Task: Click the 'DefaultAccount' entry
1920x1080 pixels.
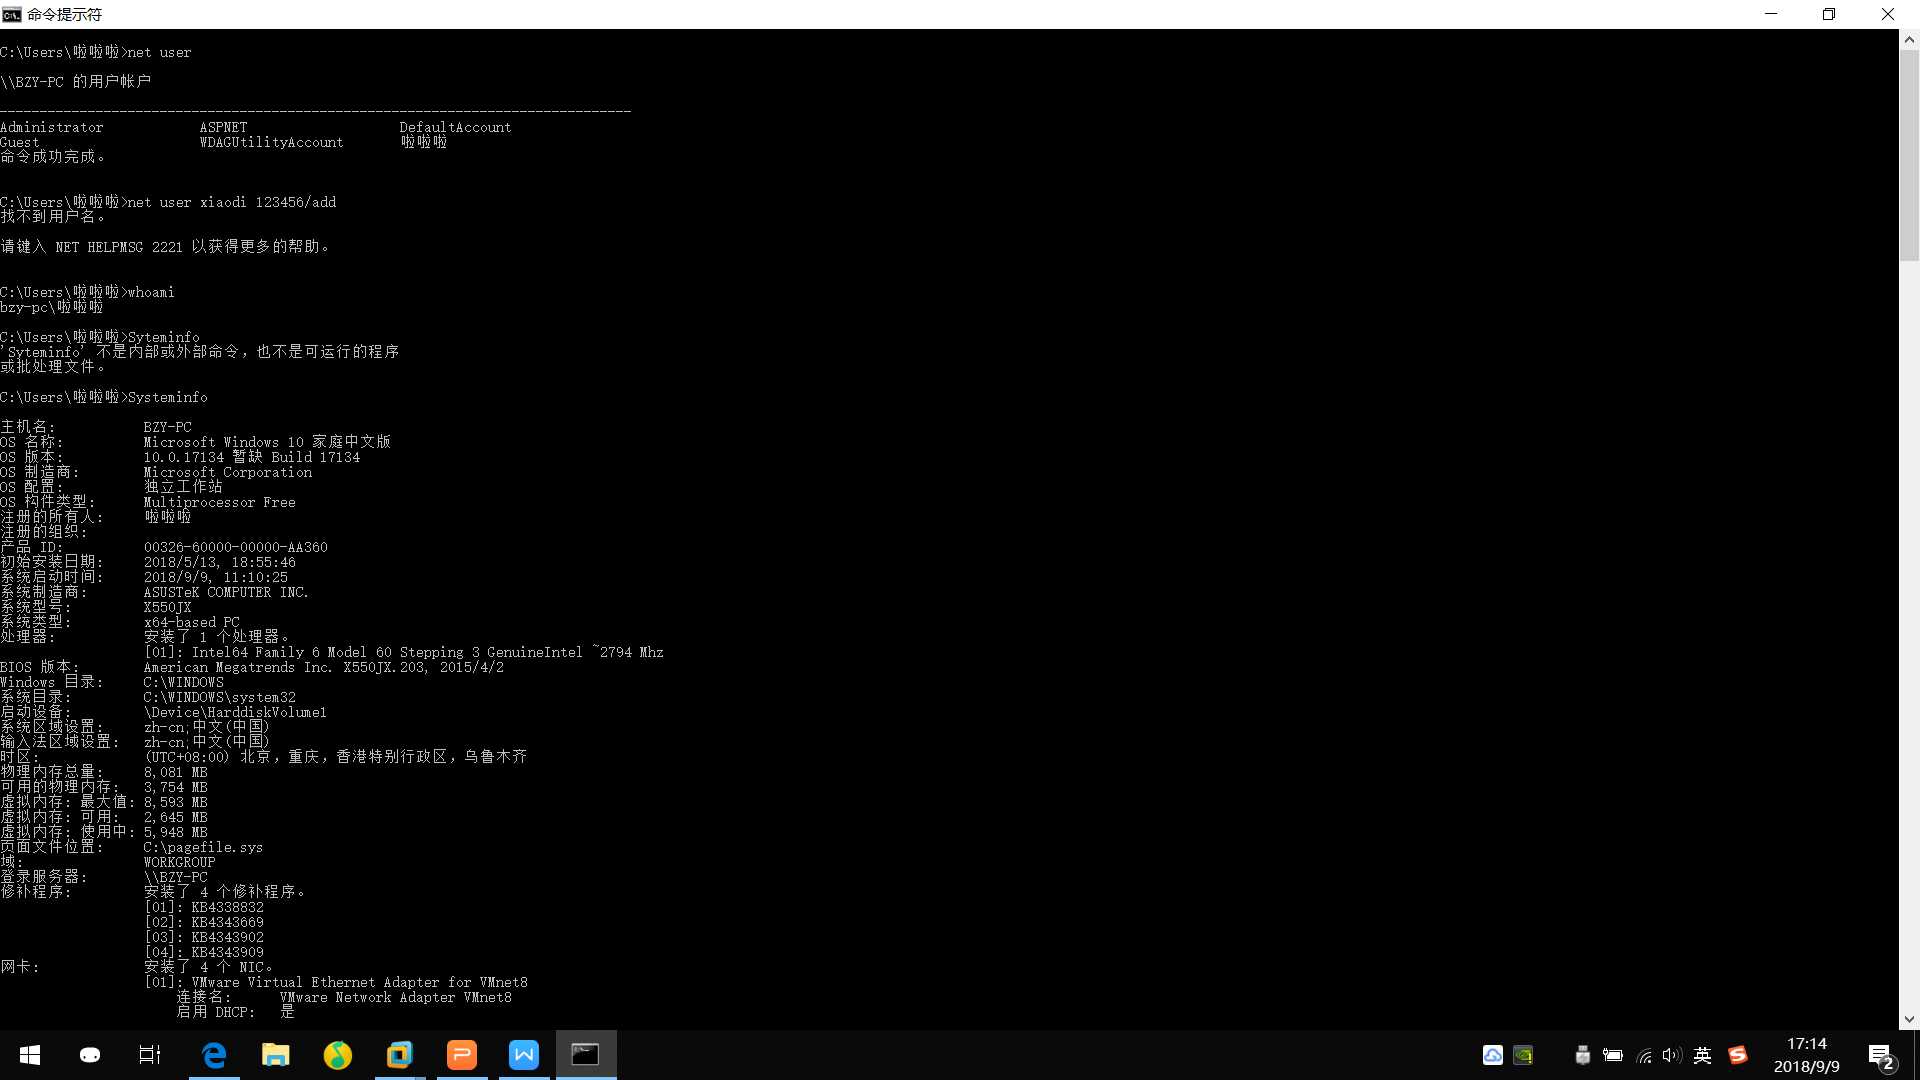Action: [455, 127]
